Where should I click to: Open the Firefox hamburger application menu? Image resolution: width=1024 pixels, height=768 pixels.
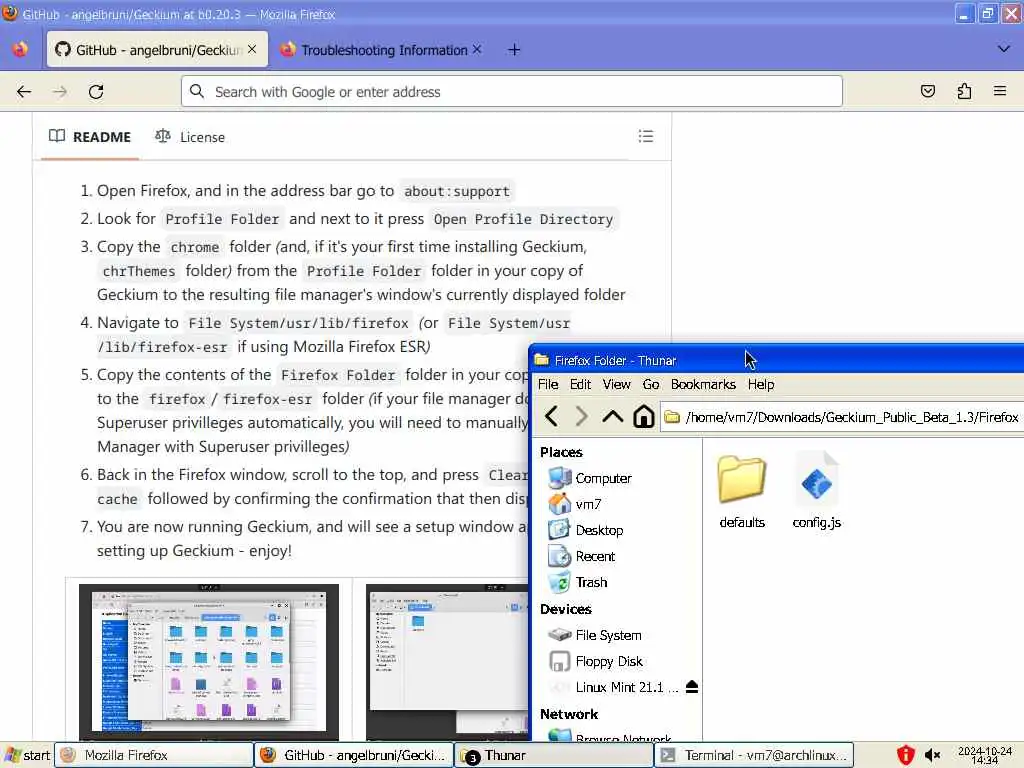[x=1000, y=91]
